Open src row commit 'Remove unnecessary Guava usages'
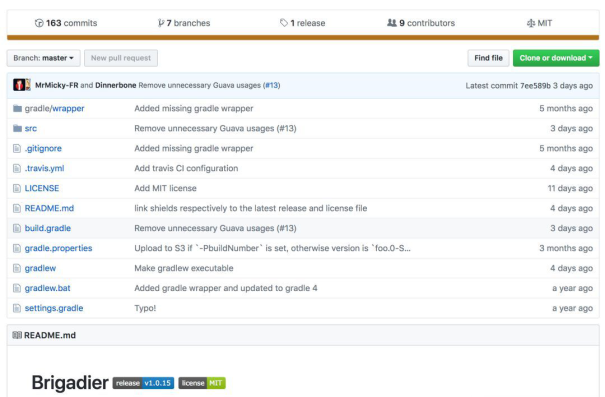The height and width of the screenshot is (397, 605). [x=215, y=128]
